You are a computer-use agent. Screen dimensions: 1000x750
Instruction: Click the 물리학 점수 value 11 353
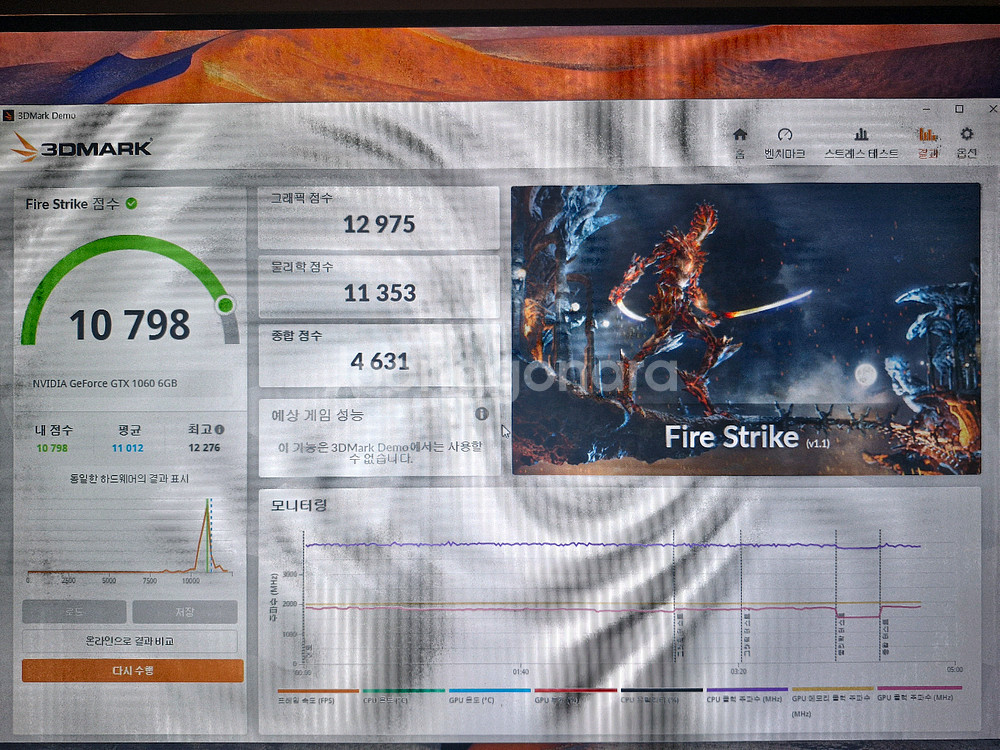(x=379, y=293)
